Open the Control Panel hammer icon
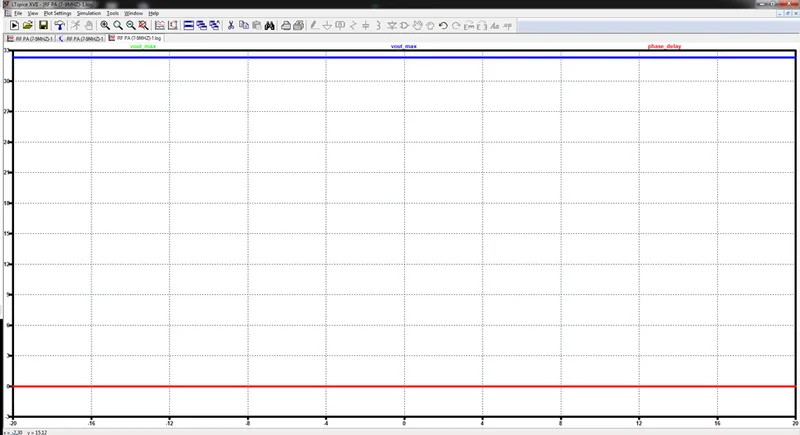800x435 pixels. point(60,25)
